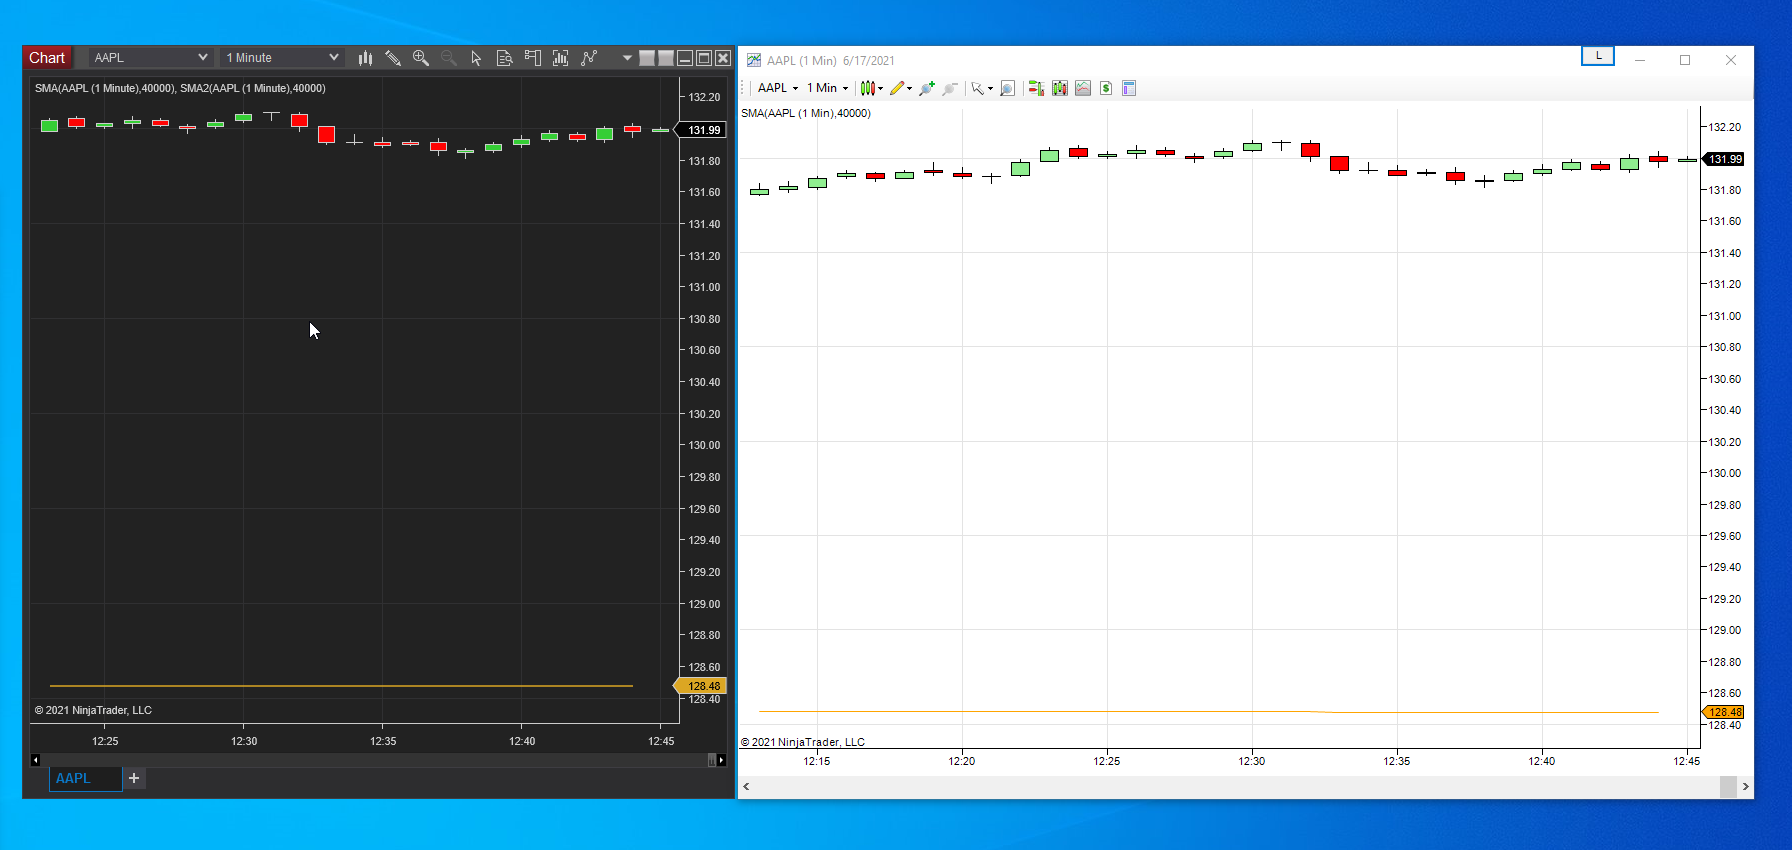Click the magnifier data box icon in light chart

[x=1007, y=88]
